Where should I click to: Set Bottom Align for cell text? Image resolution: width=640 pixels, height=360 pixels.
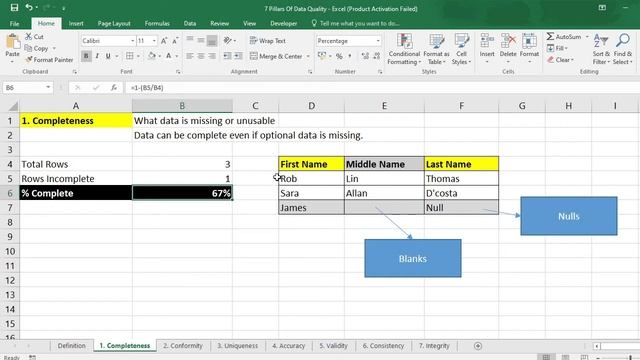pyautogui.click(x=212, y=40)
